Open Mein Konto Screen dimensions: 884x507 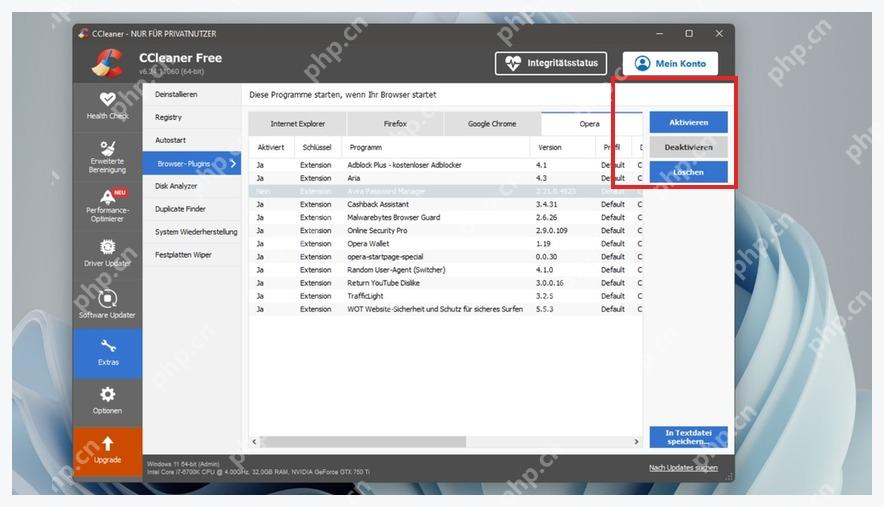[x=670, y=63]
